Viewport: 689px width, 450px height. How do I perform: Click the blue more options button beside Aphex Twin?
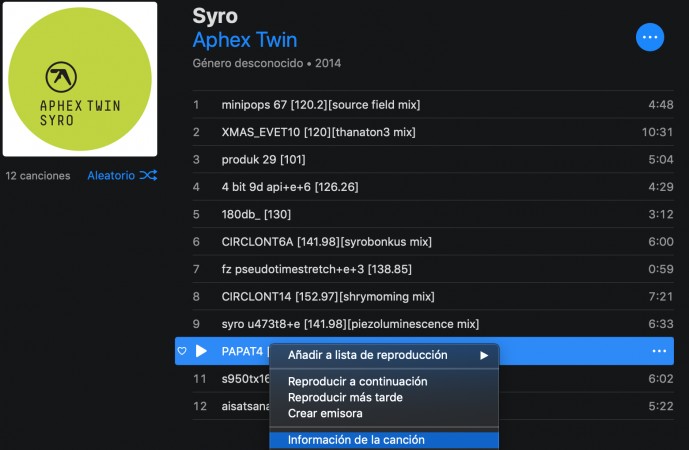[x=650, y=37]
